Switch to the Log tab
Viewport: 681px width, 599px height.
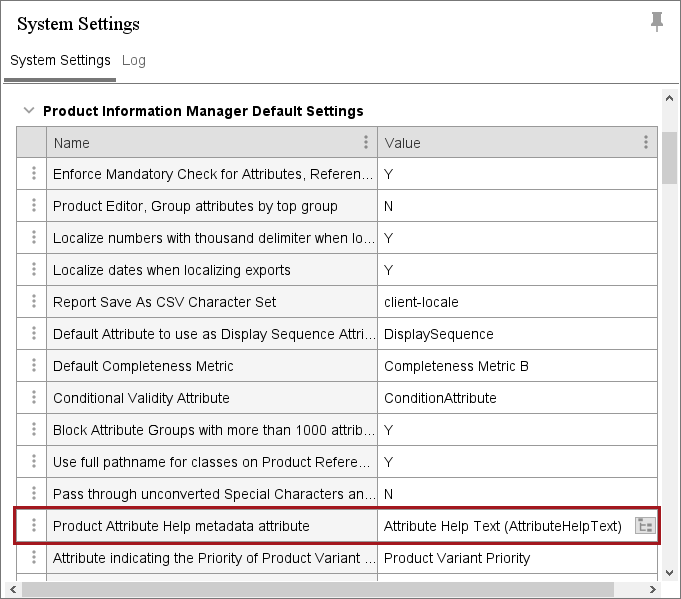pos(134,60)
